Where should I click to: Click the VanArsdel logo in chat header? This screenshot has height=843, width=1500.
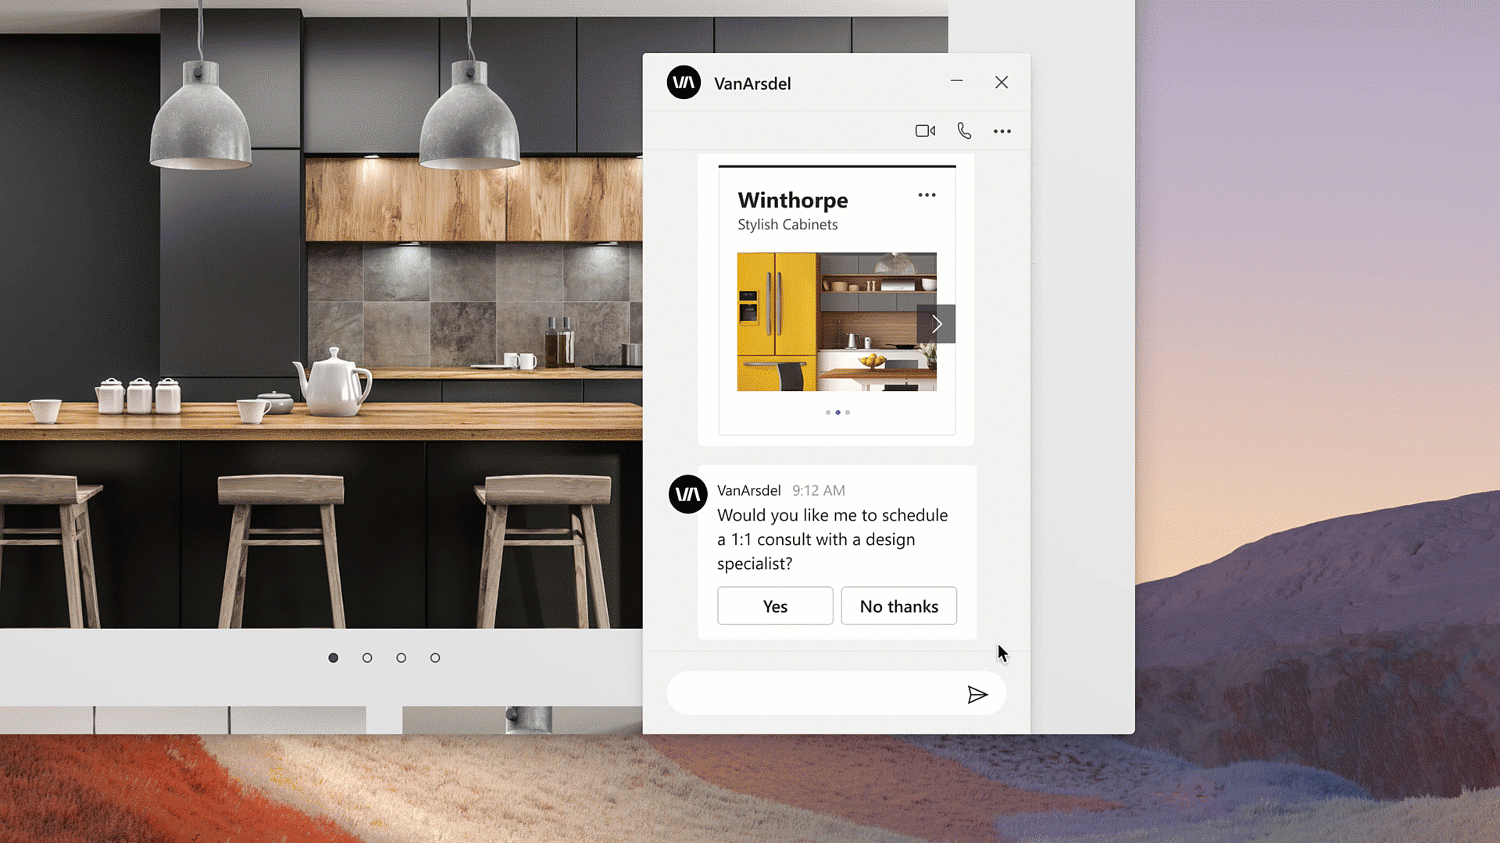(684, 83)
